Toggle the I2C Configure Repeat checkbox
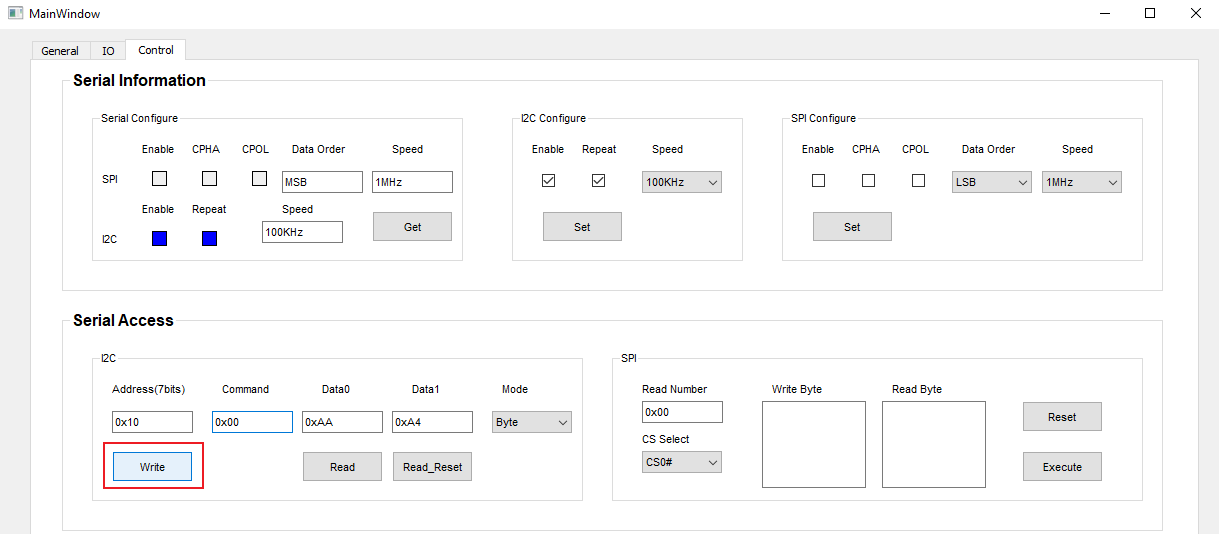This screenshot has height=534, width=1219. click(598, 181)
